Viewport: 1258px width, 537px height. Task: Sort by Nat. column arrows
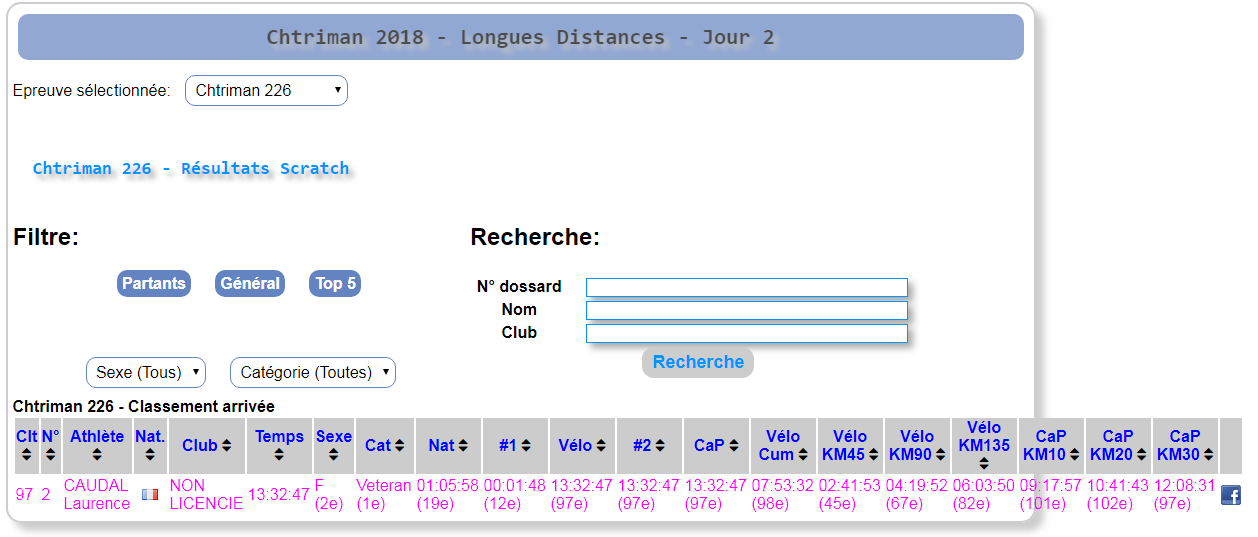point(150,455)
